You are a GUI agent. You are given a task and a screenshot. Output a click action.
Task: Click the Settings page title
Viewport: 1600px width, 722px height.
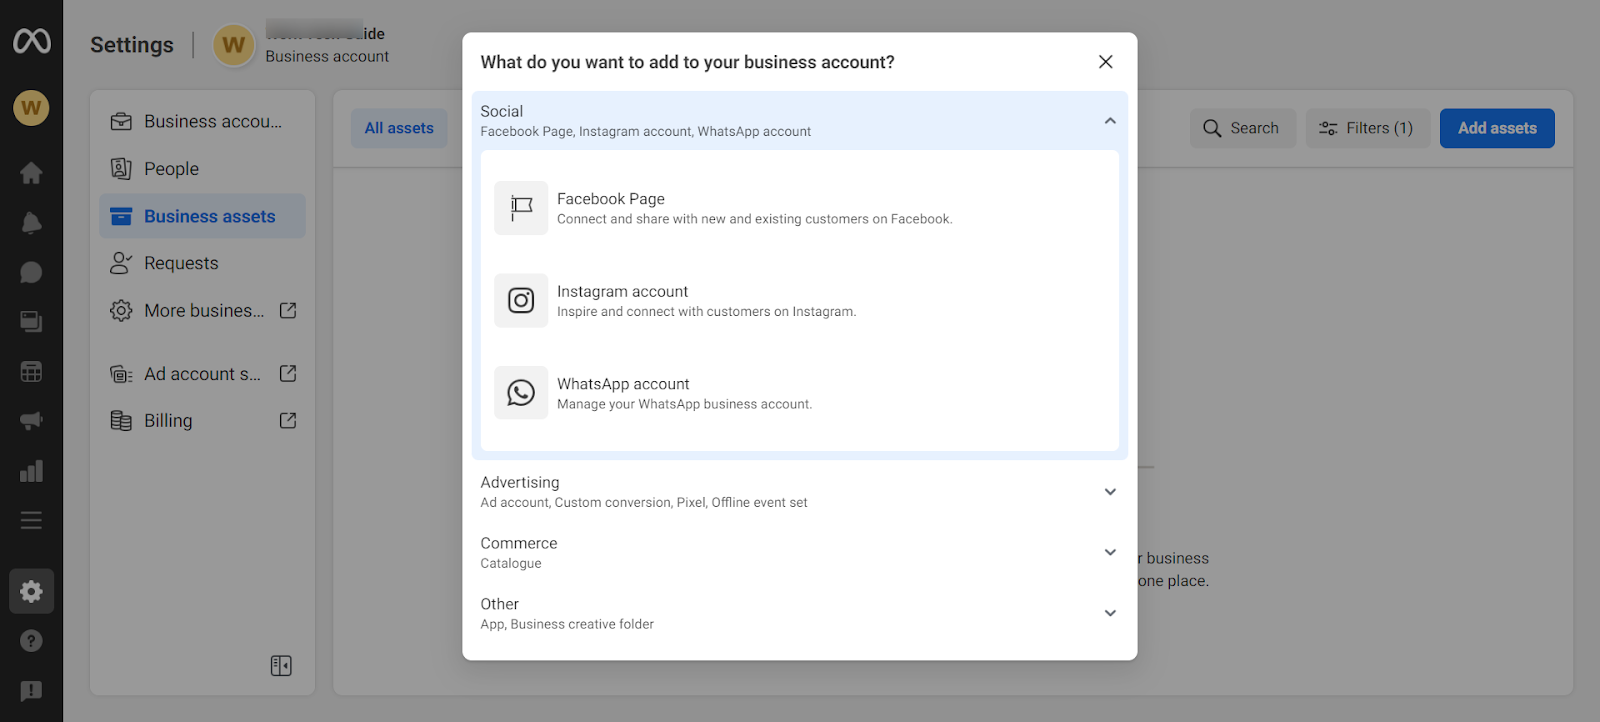pyautogui.click(x=132, y=45)
